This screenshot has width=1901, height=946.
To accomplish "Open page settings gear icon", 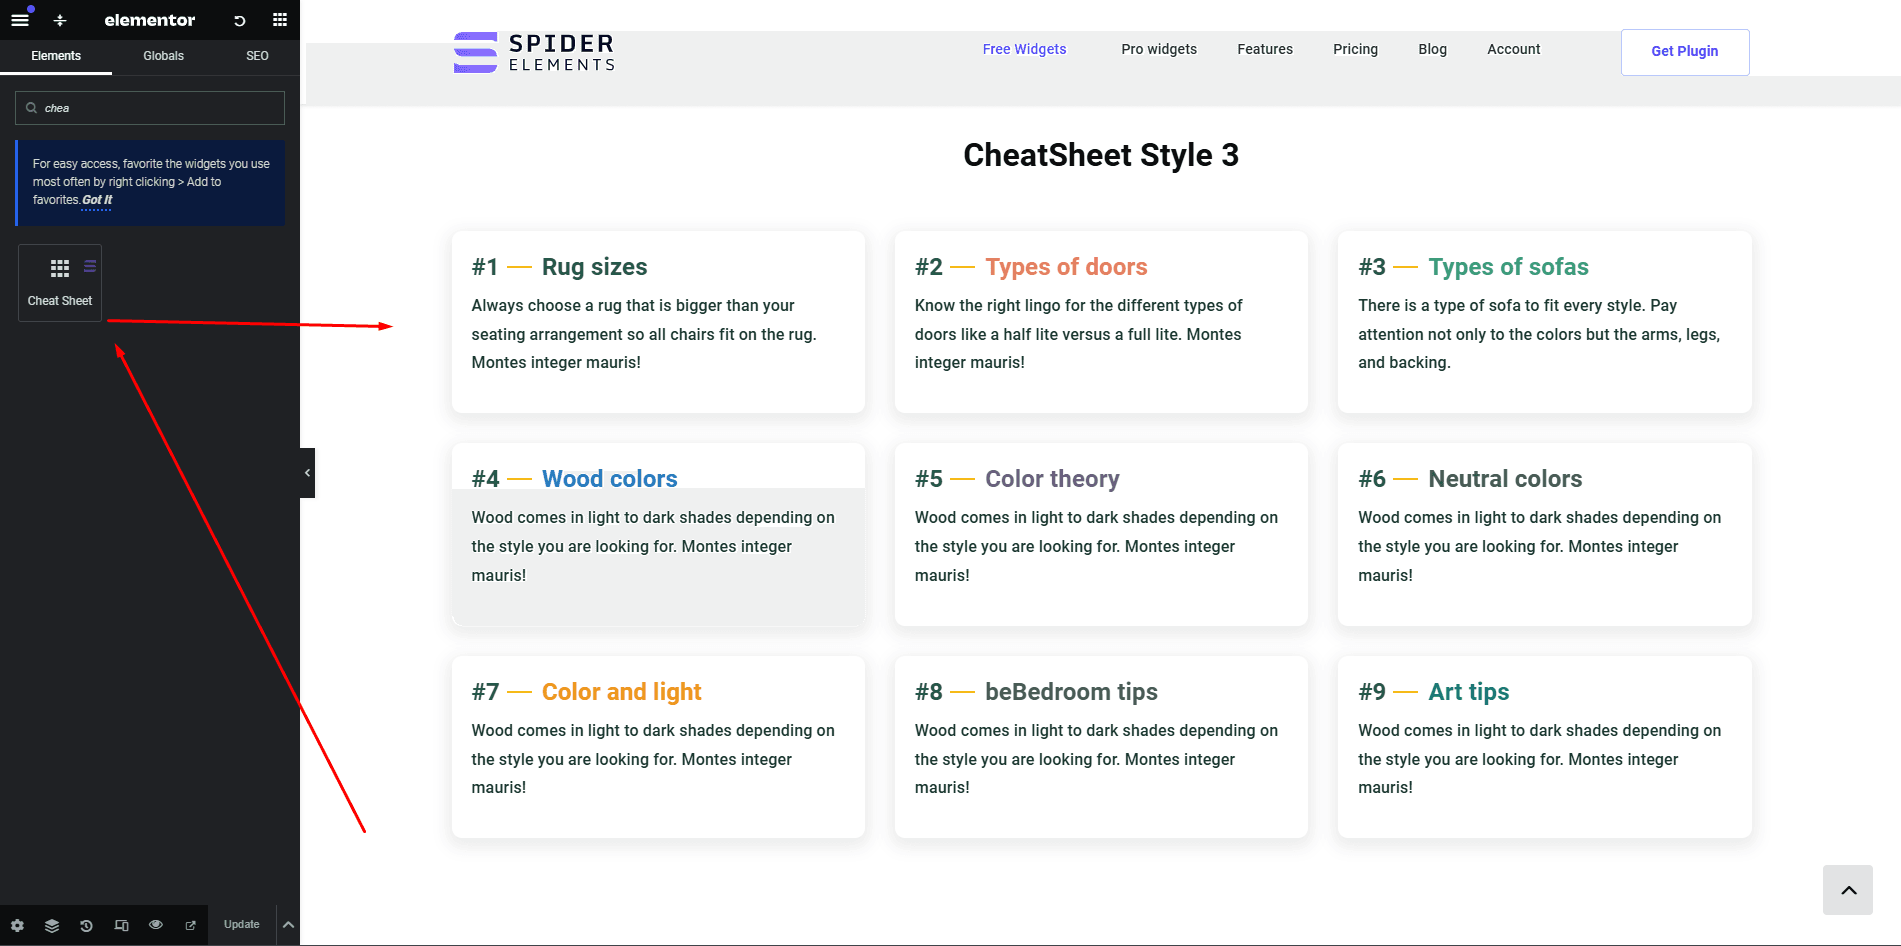I will 17,925.
